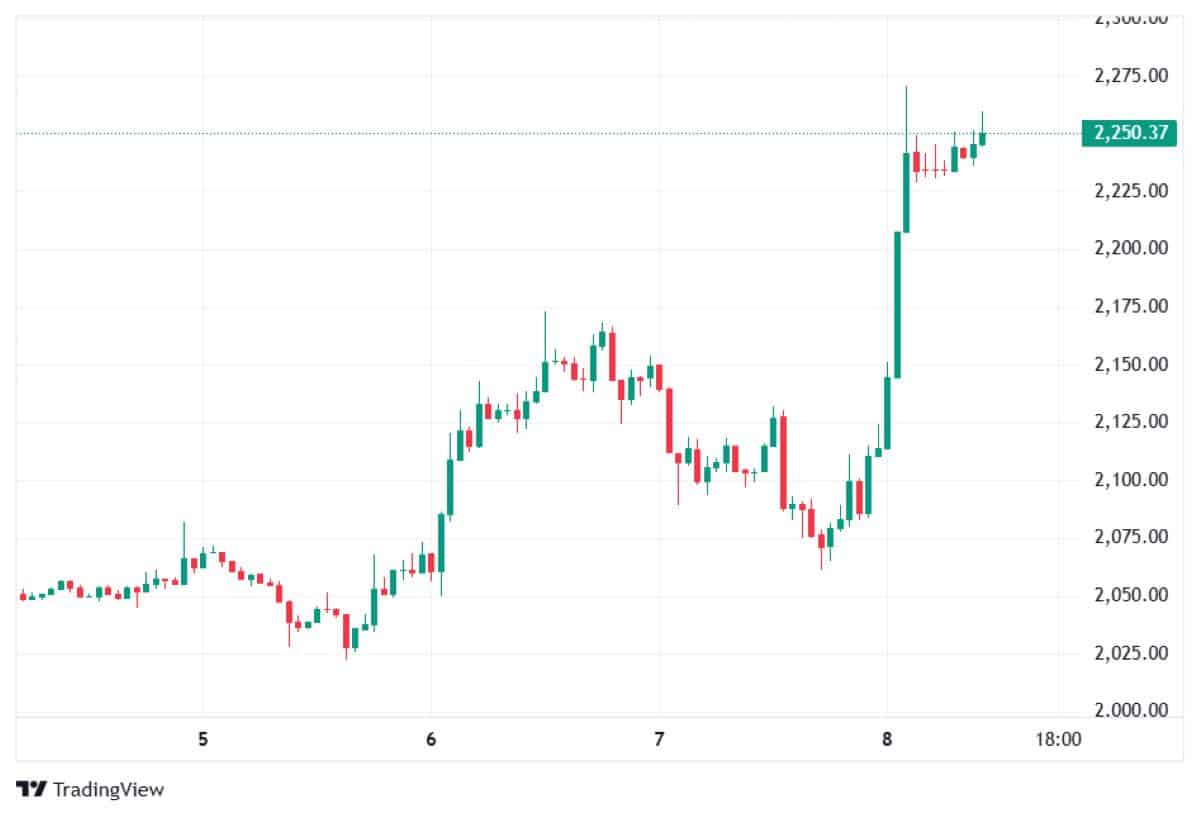Open the TradingView text link

tap(108, 789)
